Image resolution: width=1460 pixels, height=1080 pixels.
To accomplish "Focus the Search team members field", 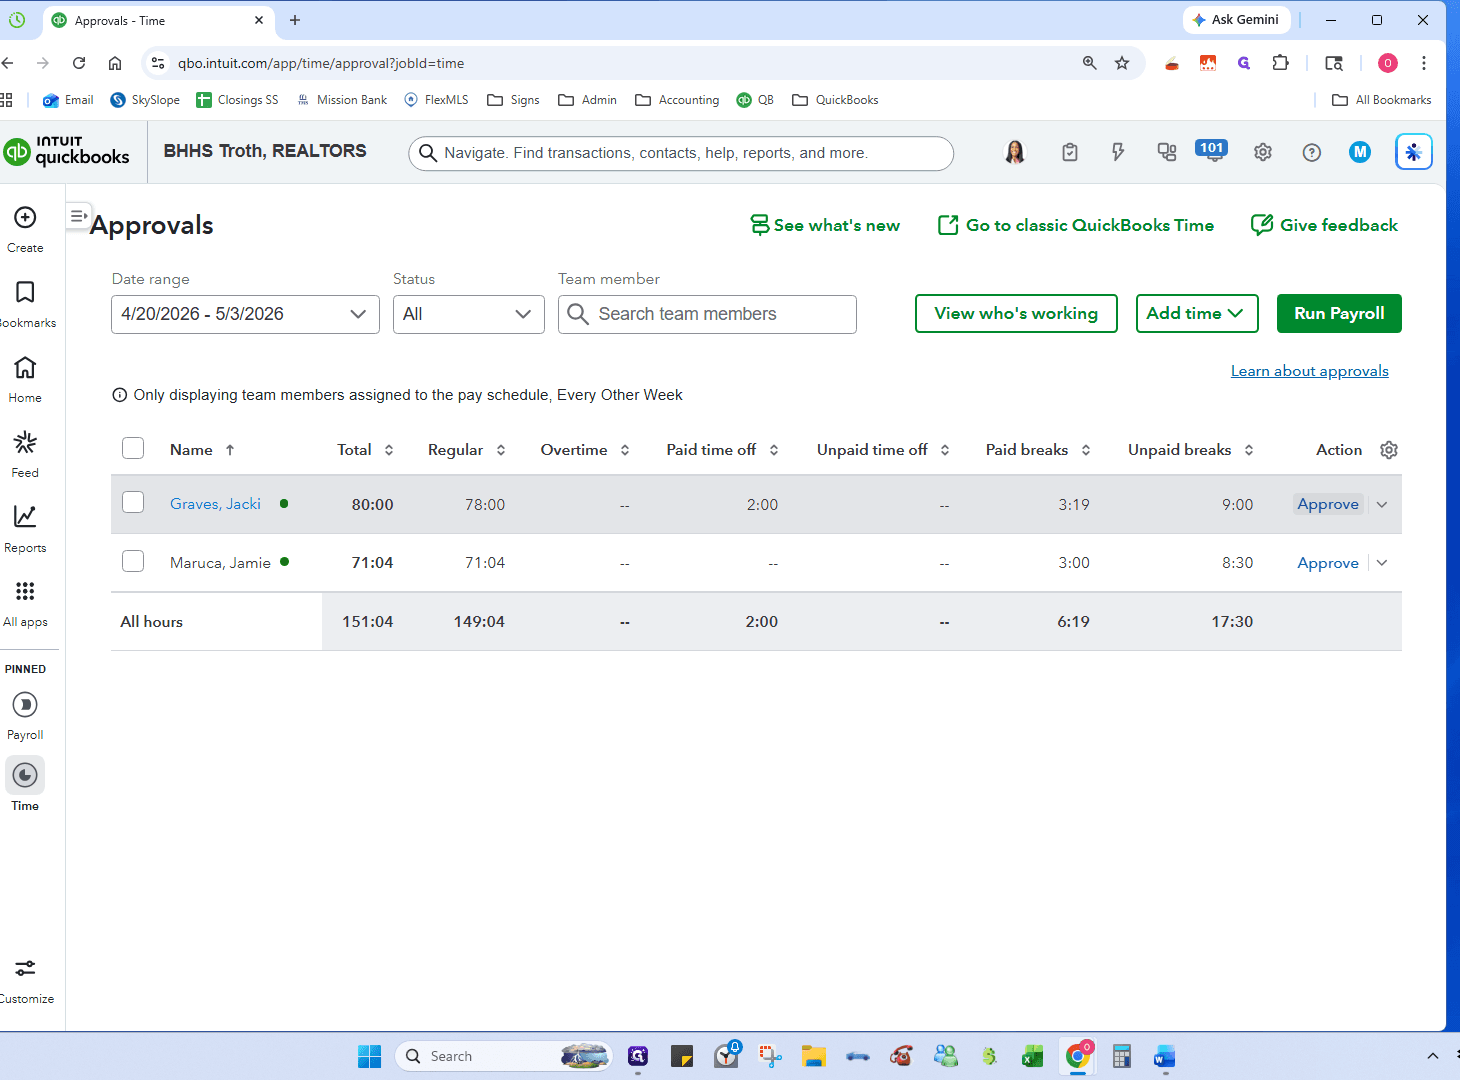I will click(x=707, y=314).
